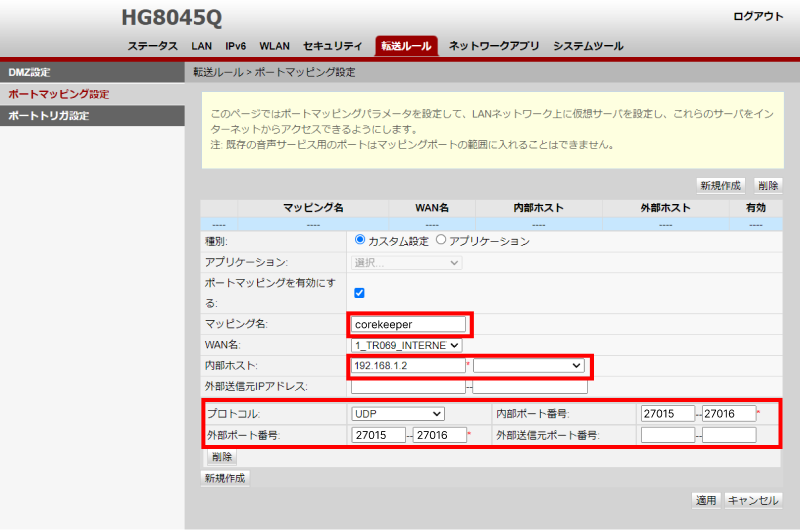Screen dimensions: 800x530
Task: Open ポートトリガ設定 in the sidebar
Action: [x=48, y=116]
